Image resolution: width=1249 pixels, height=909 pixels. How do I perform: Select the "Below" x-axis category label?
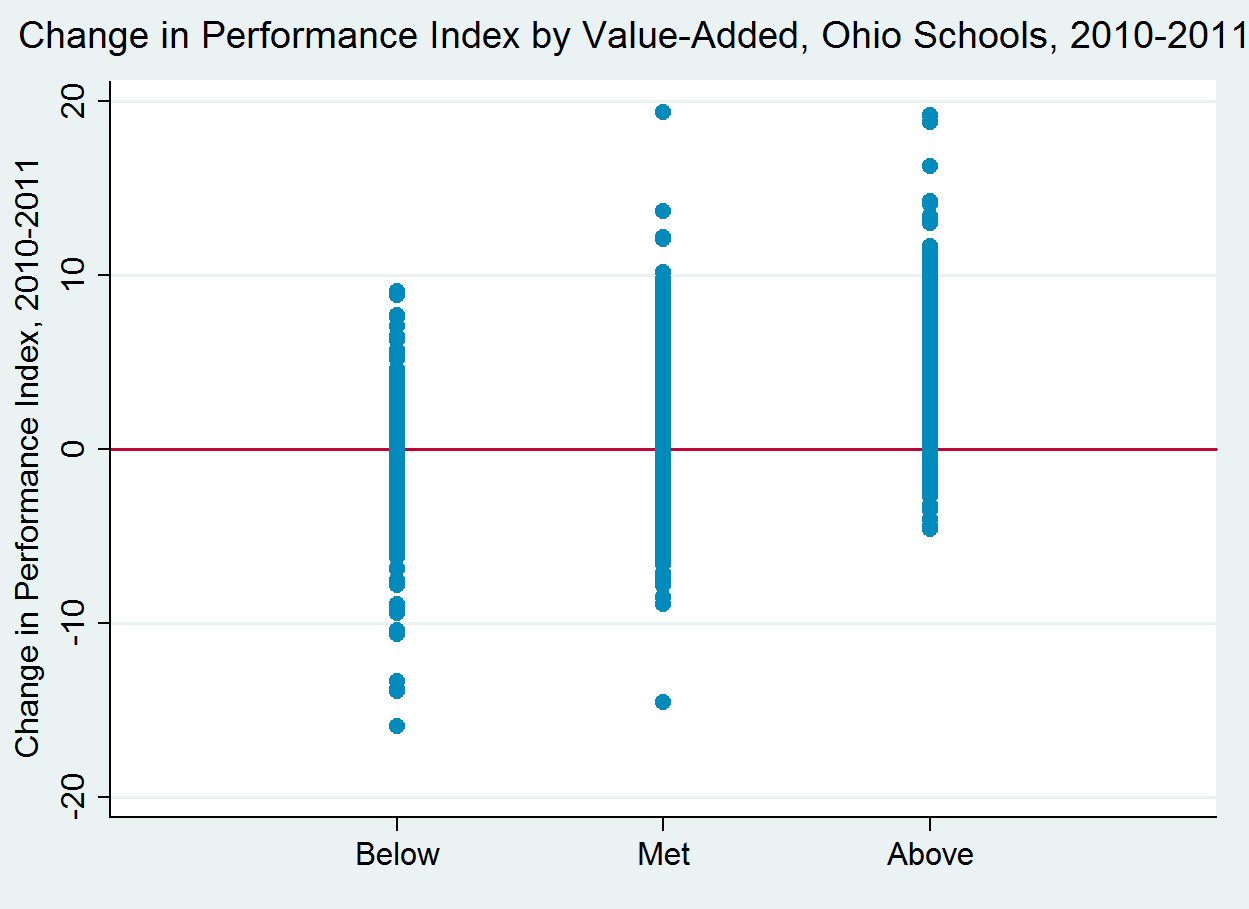pyautogui.click(x=397, y=855)
